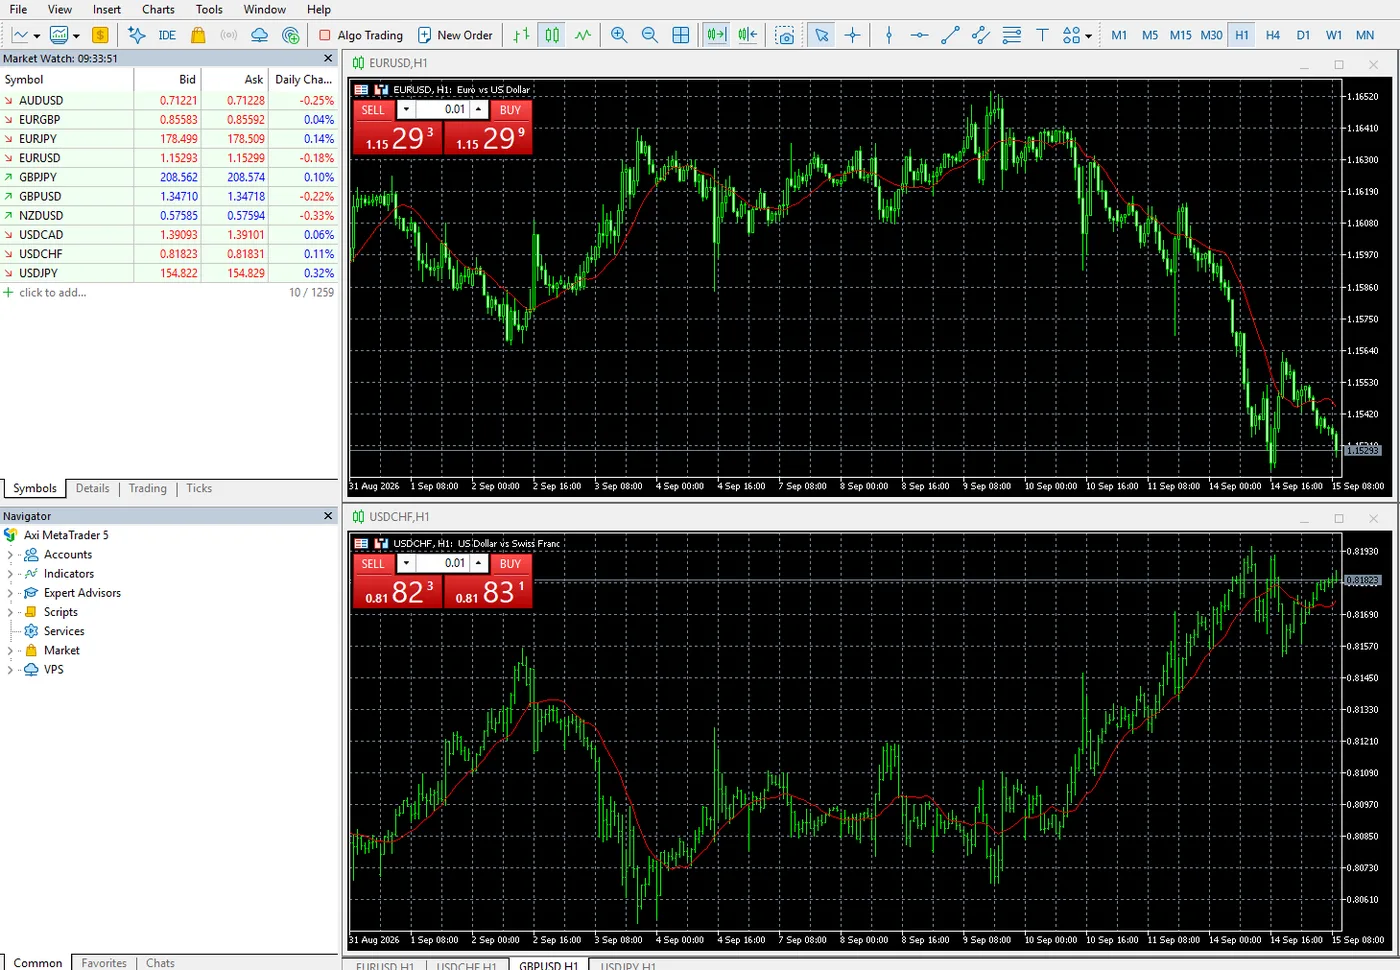Arrange chart windows as tiles
Viewport: 1400px width, 970px height.
coord(681,35)
